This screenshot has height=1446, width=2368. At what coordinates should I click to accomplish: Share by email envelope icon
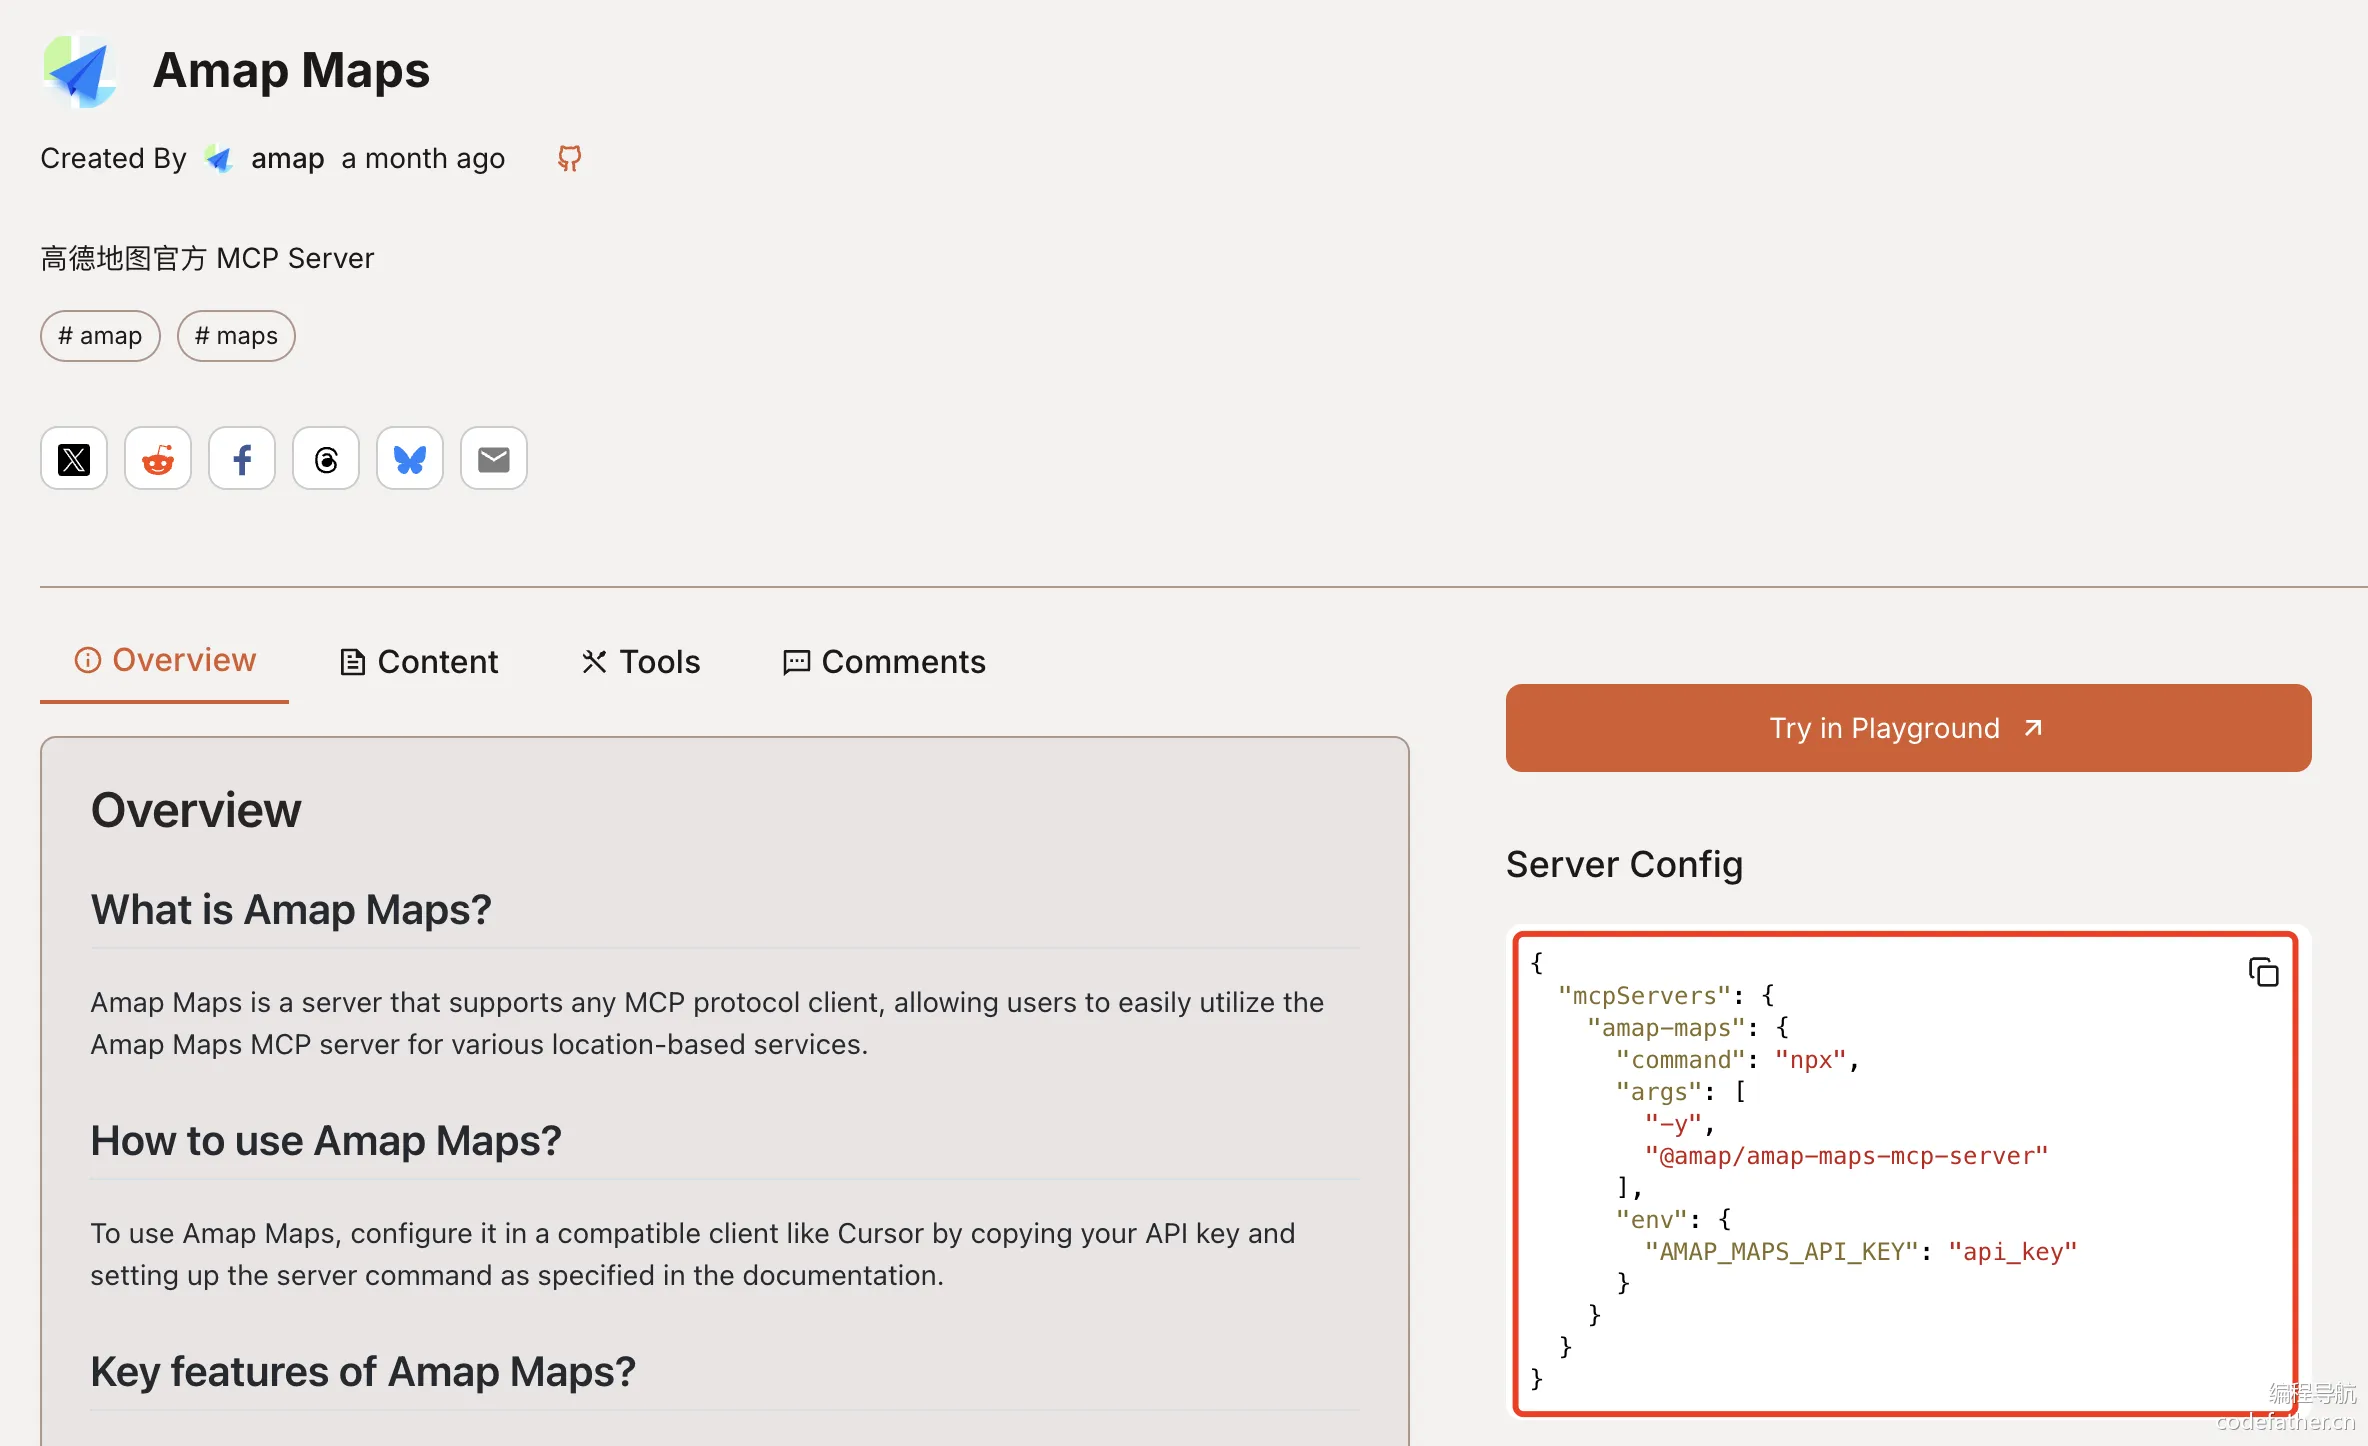[494, 459]
